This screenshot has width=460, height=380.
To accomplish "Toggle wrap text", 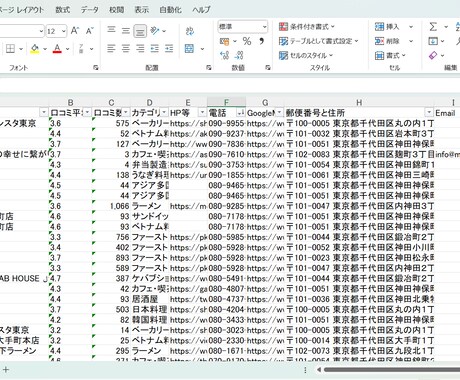I will click(x=190, y=31).
